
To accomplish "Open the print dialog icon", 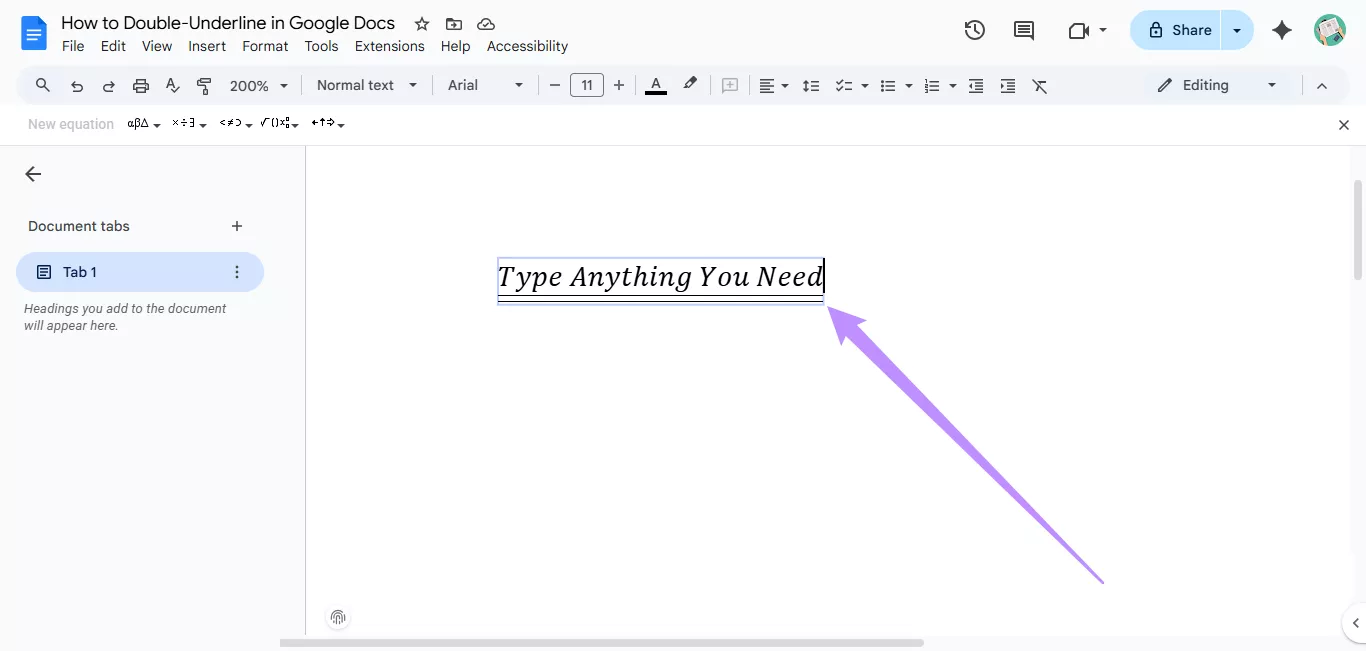I will coord(140,85).
